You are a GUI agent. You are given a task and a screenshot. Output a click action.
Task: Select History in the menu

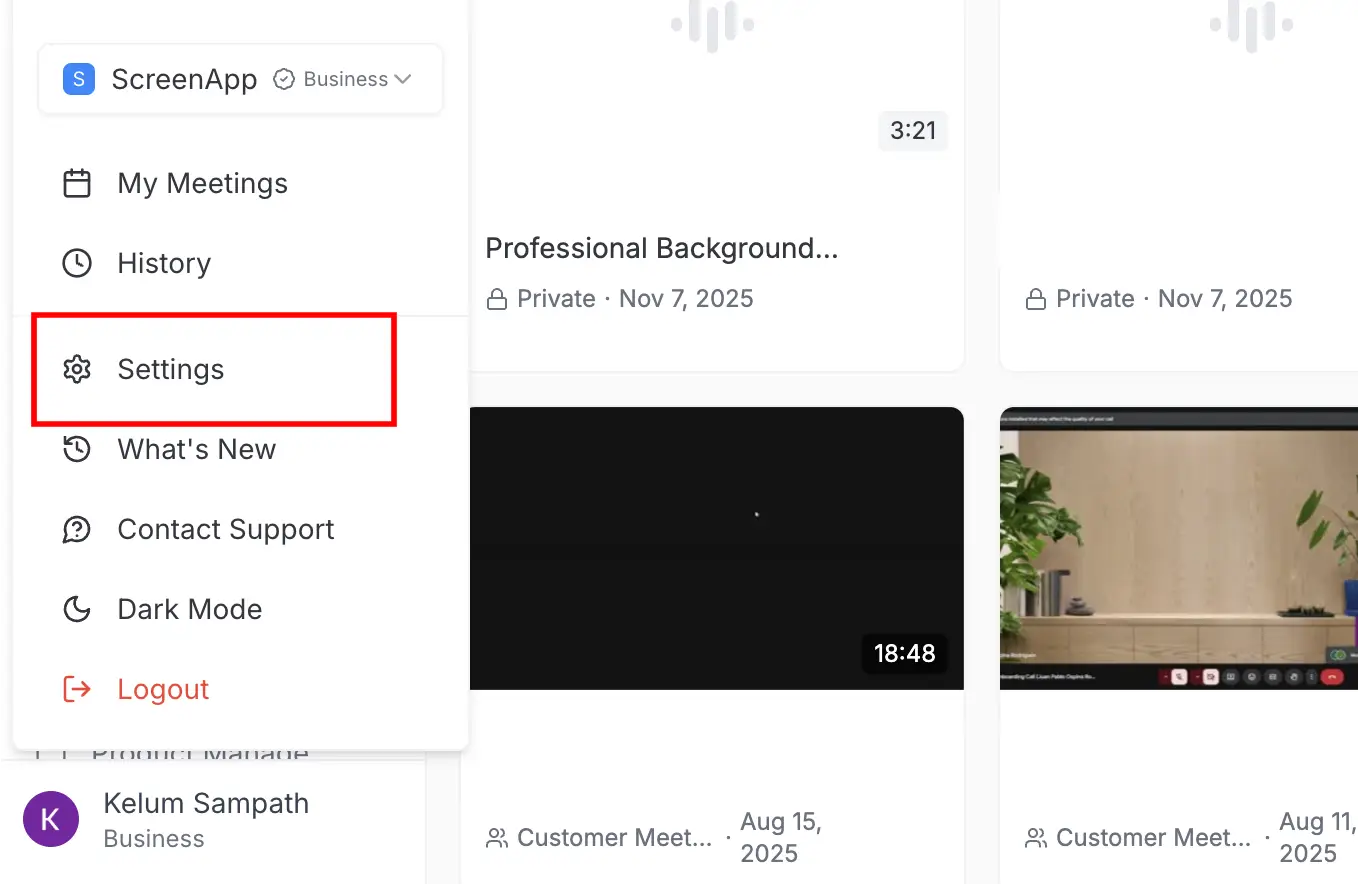pyautogui.click(x=164, y=264)
